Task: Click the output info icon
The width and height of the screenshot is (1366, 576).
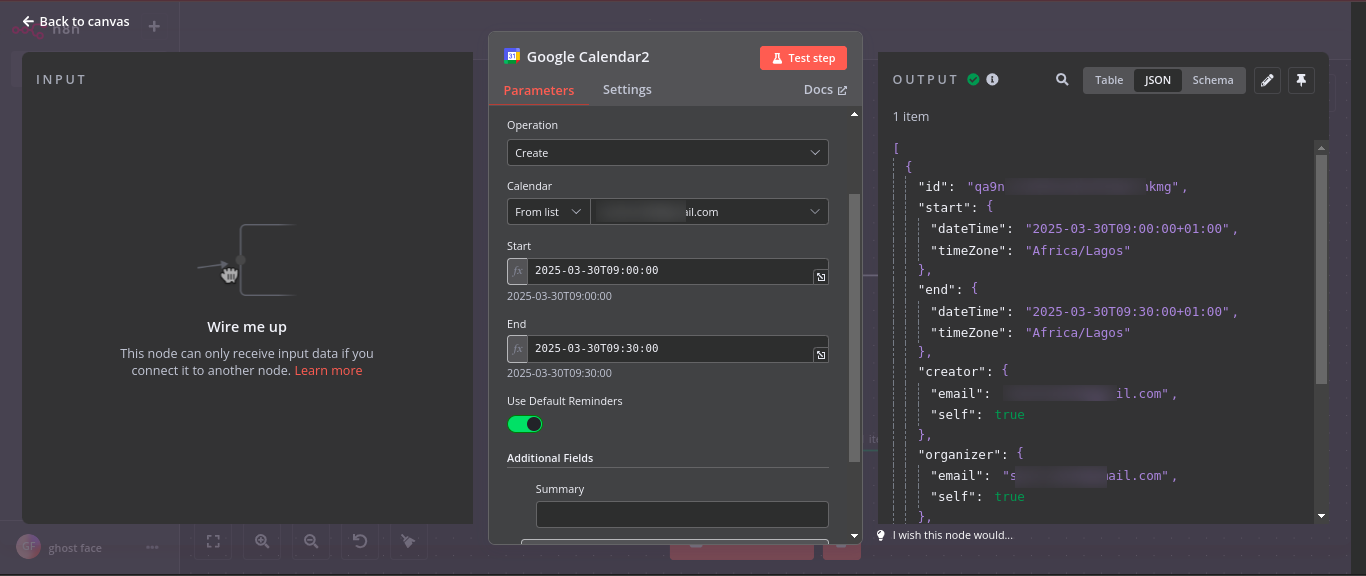Action: 992,80
